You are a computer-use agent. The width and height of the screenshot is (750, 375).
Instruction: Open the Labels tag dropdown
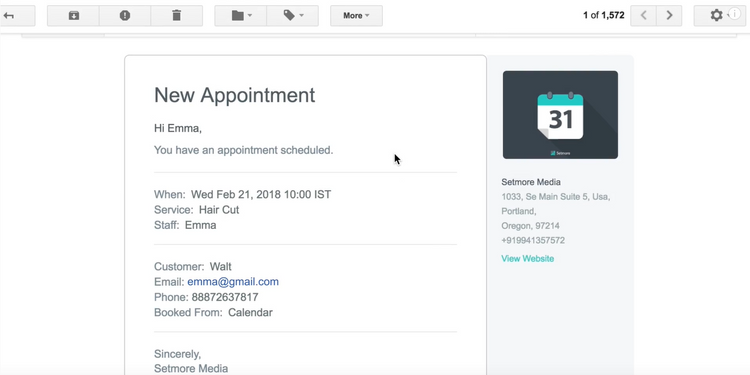292,16
